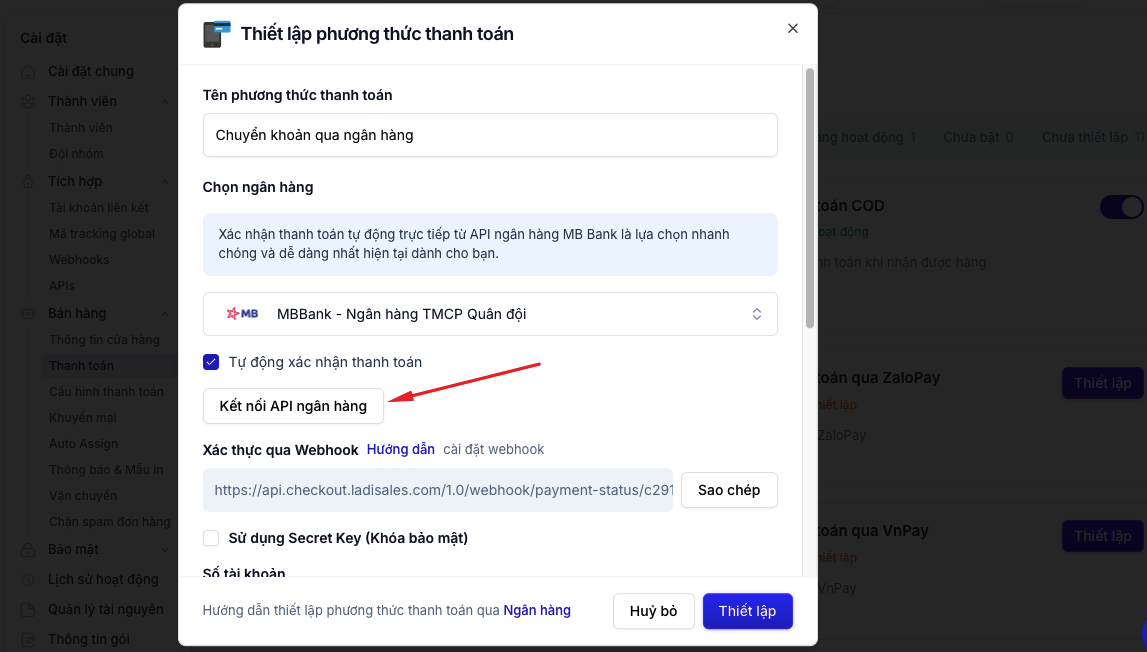This screenshot has width=1147, height=652.
Task: Switch to the Chưa bật tab
Action: (978, 137)
